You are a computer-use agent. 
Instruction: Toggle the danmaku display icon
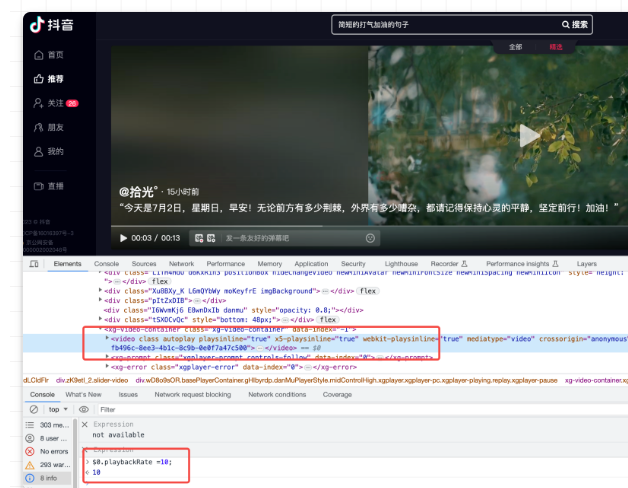click(199, 238)
